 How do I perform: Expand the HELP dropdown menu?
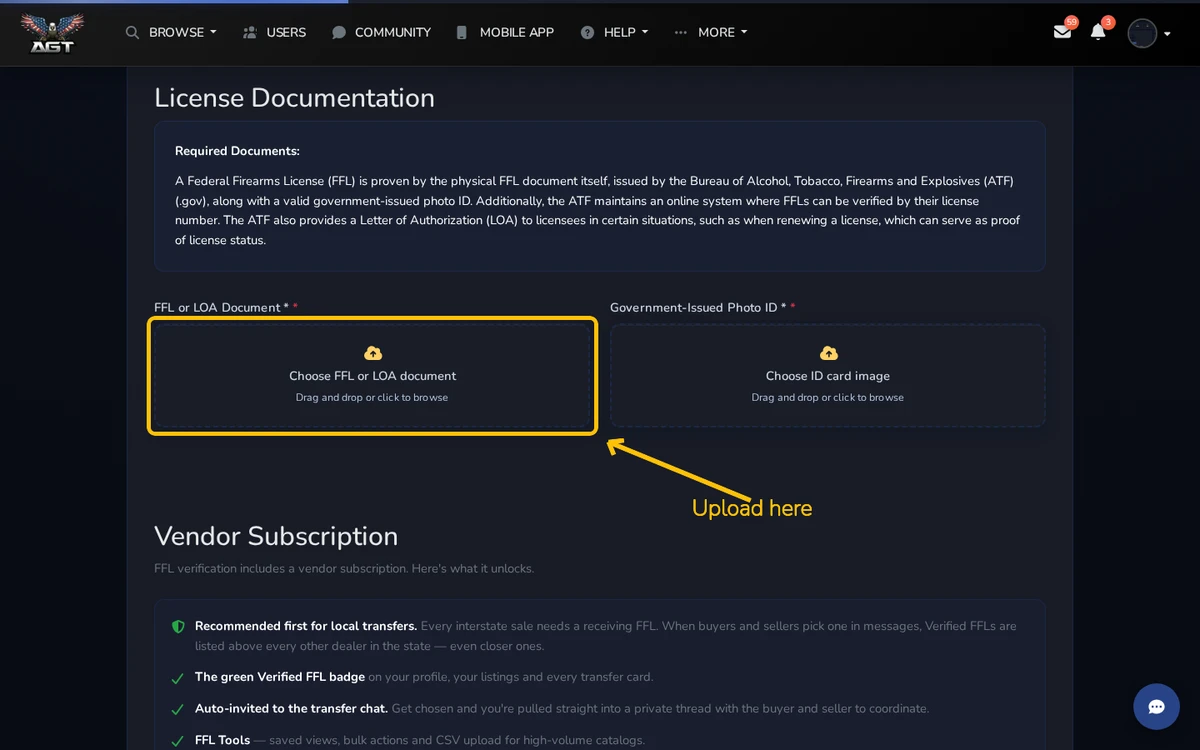626,32
